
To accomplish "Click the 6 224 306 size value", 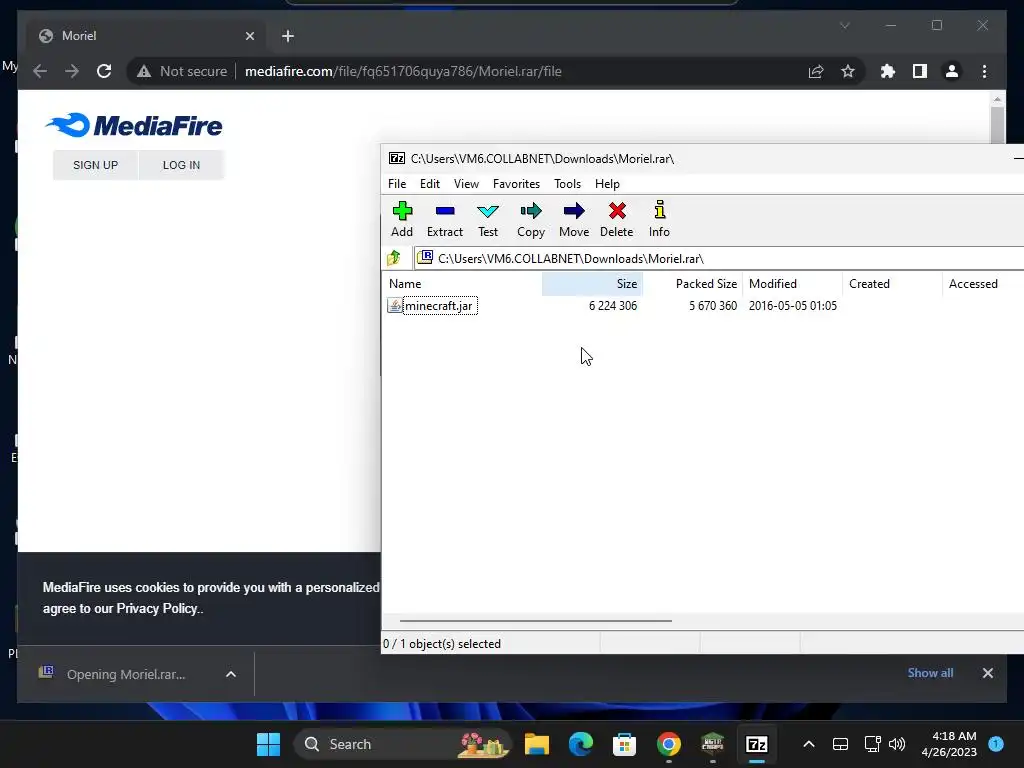I will tap(613, 306).
